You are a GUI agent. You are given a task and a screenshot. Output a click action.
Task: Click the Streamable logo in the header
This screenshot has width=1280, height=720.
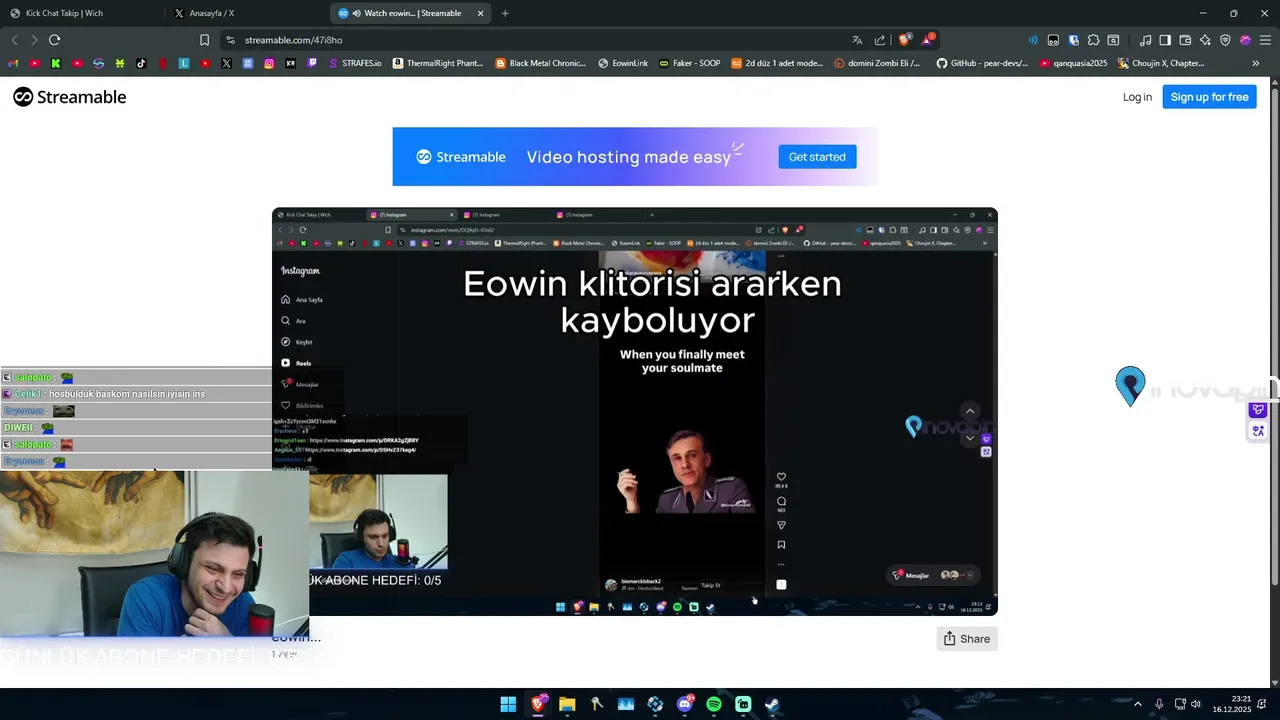pyautogui.click(x=70, y=97)
